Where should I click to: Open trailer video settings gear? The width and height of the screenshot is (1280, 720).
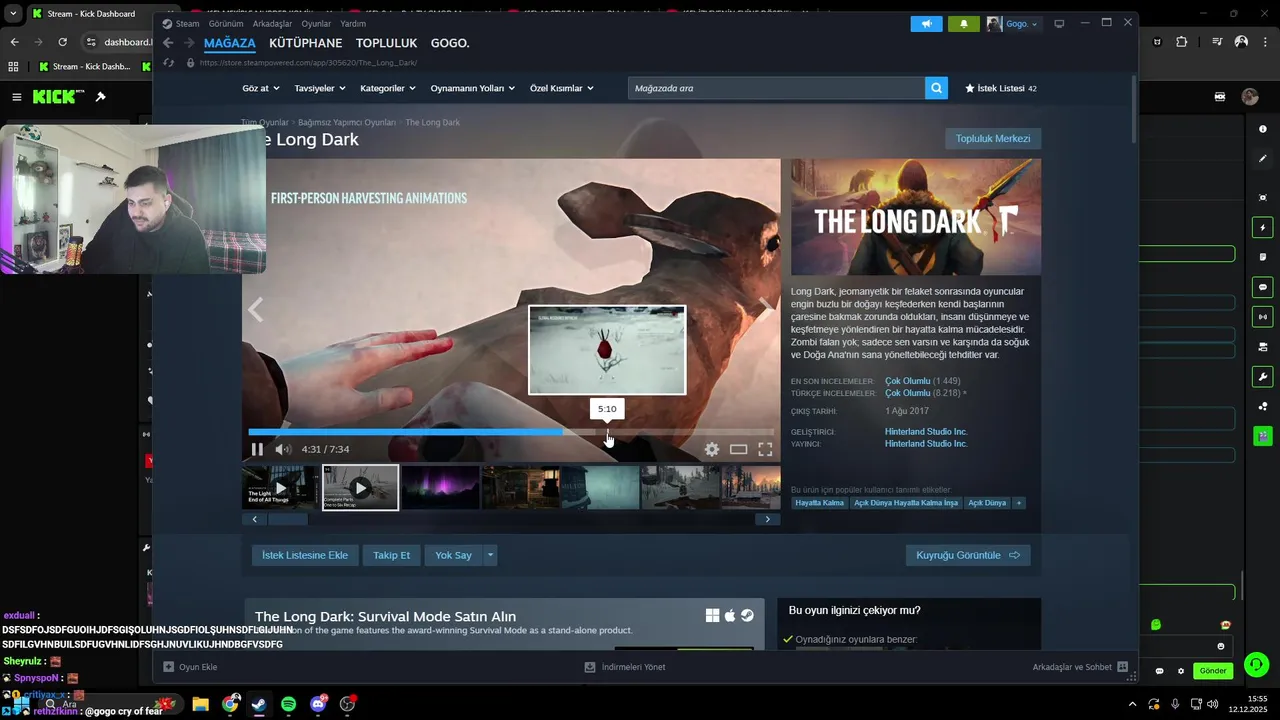click(712, 450)
